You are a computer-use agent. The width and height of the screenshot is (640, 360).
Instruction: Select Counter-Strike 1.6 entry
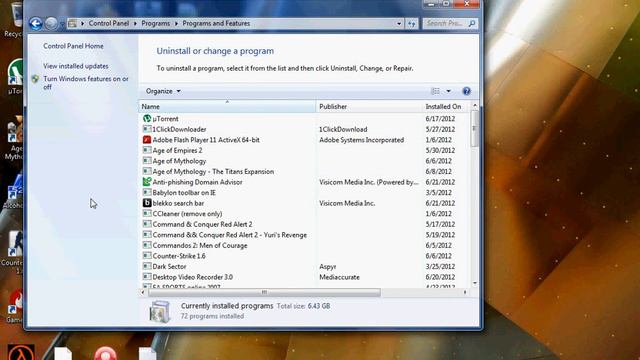pos(179,256)
